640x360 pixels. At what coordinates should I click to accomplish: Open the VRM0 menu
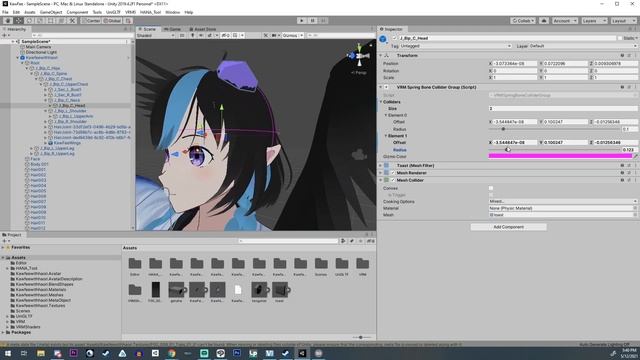(x=131, y=12)
